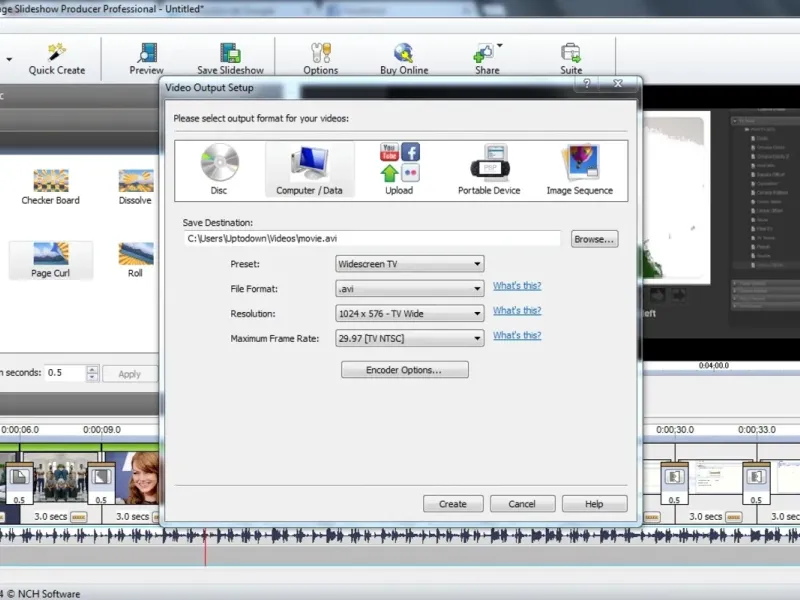This screenshot has width=800, height=600.
Task: Click the Buy Online toolbar icon
Action: point(404,58)
